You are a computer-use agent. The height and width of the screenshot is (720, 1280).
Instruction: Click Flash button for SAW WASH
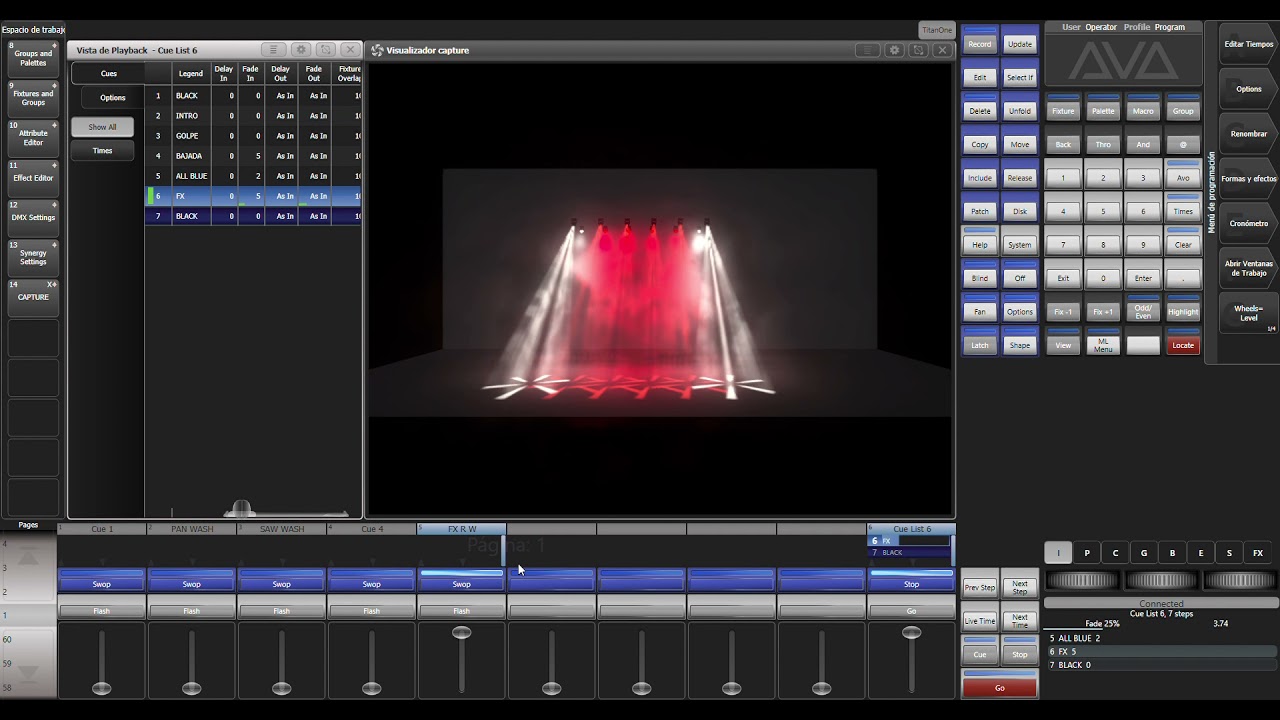281,610
